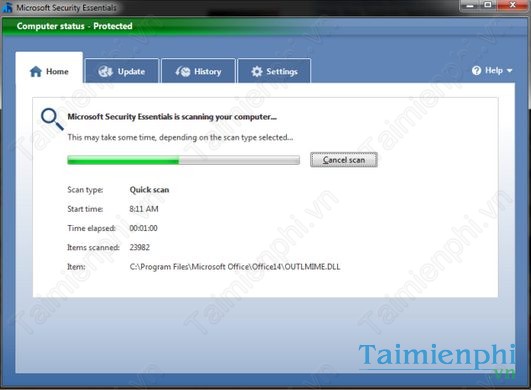This screenshot has height=390, width=531.
Task: Cancel the running scan
Action: (344, 160)
